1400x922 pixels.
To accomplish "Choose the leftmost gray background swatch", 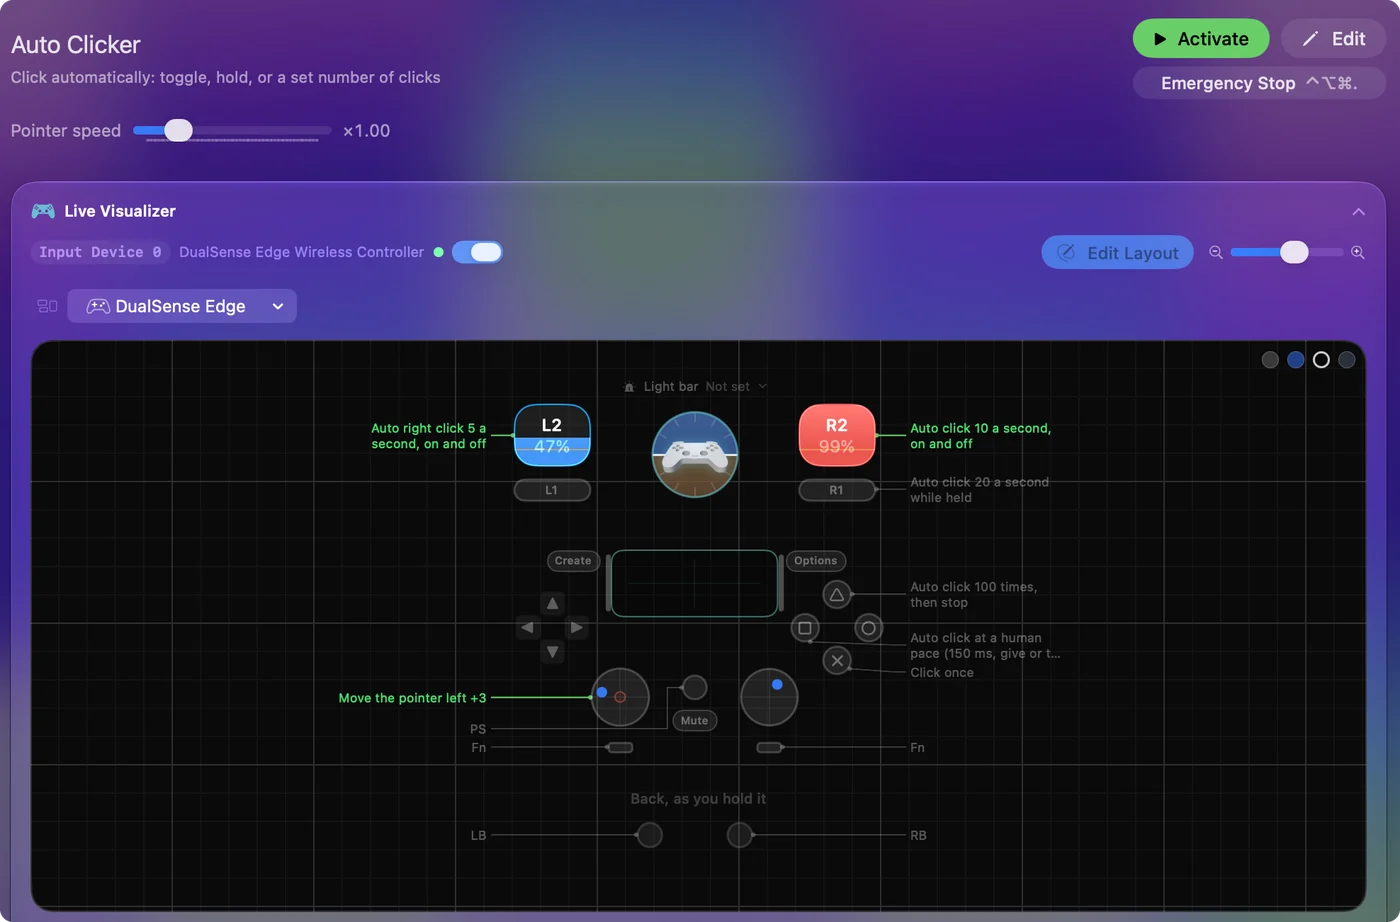I will (1270, 360).
